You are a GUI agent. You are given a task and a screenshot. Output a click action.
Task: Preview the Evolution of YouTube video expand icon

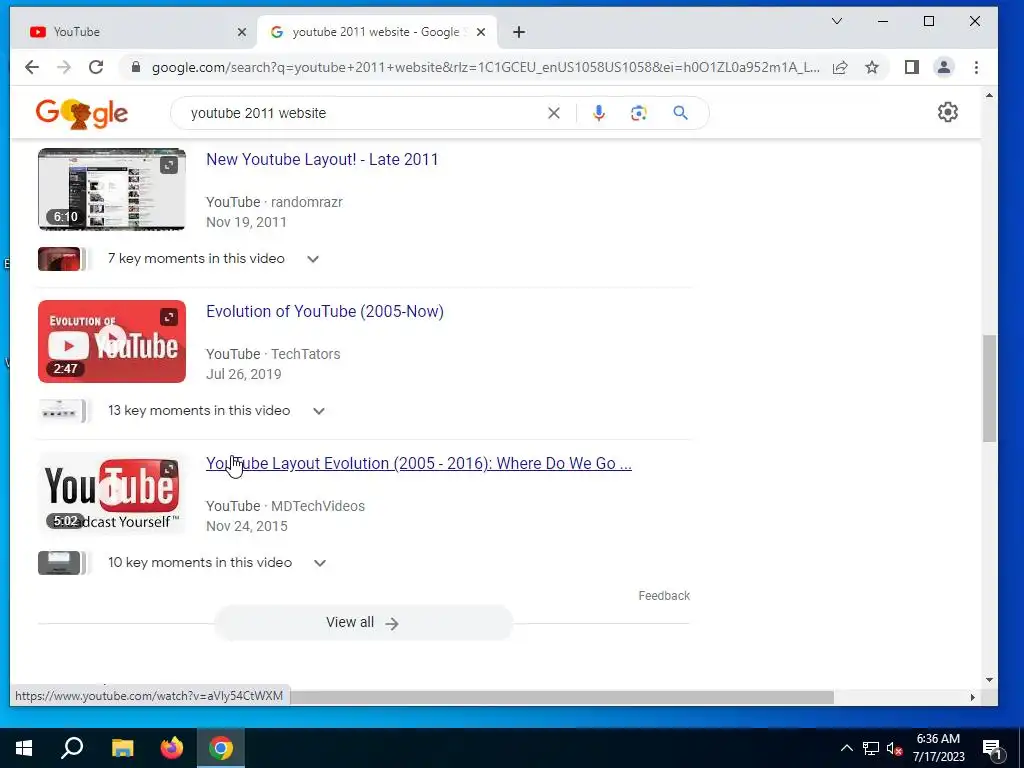[x=169, y=317]
